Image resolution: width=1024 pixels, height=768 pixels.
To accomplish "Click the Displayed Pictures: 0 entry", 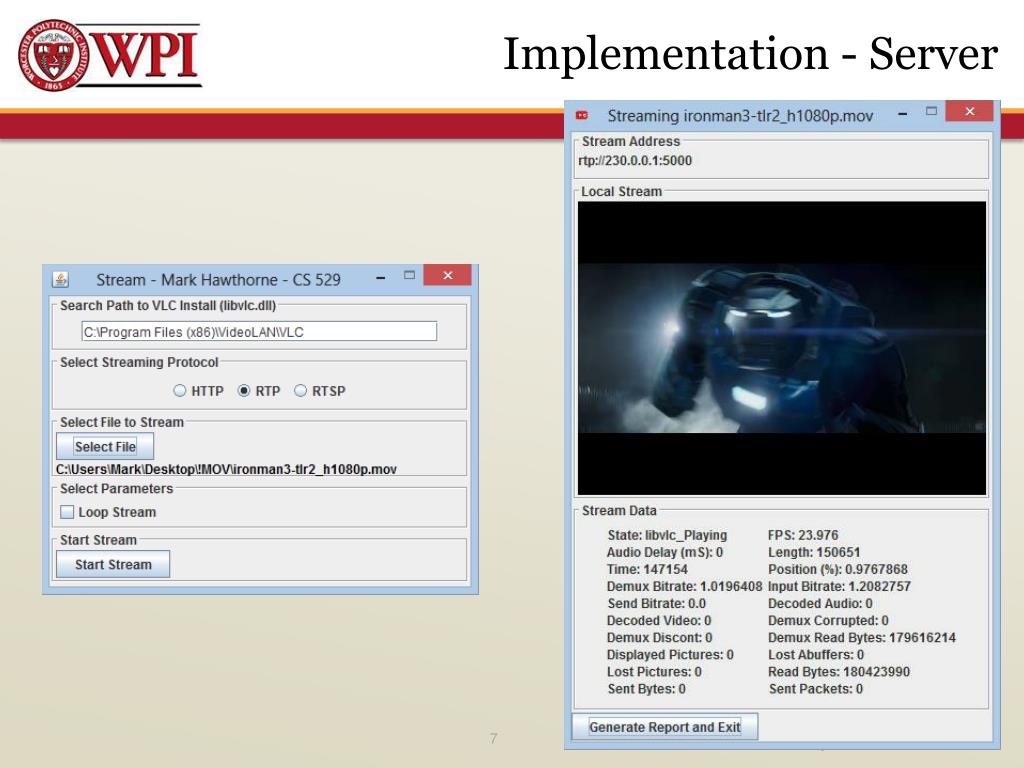I will [x=670, y=654].
